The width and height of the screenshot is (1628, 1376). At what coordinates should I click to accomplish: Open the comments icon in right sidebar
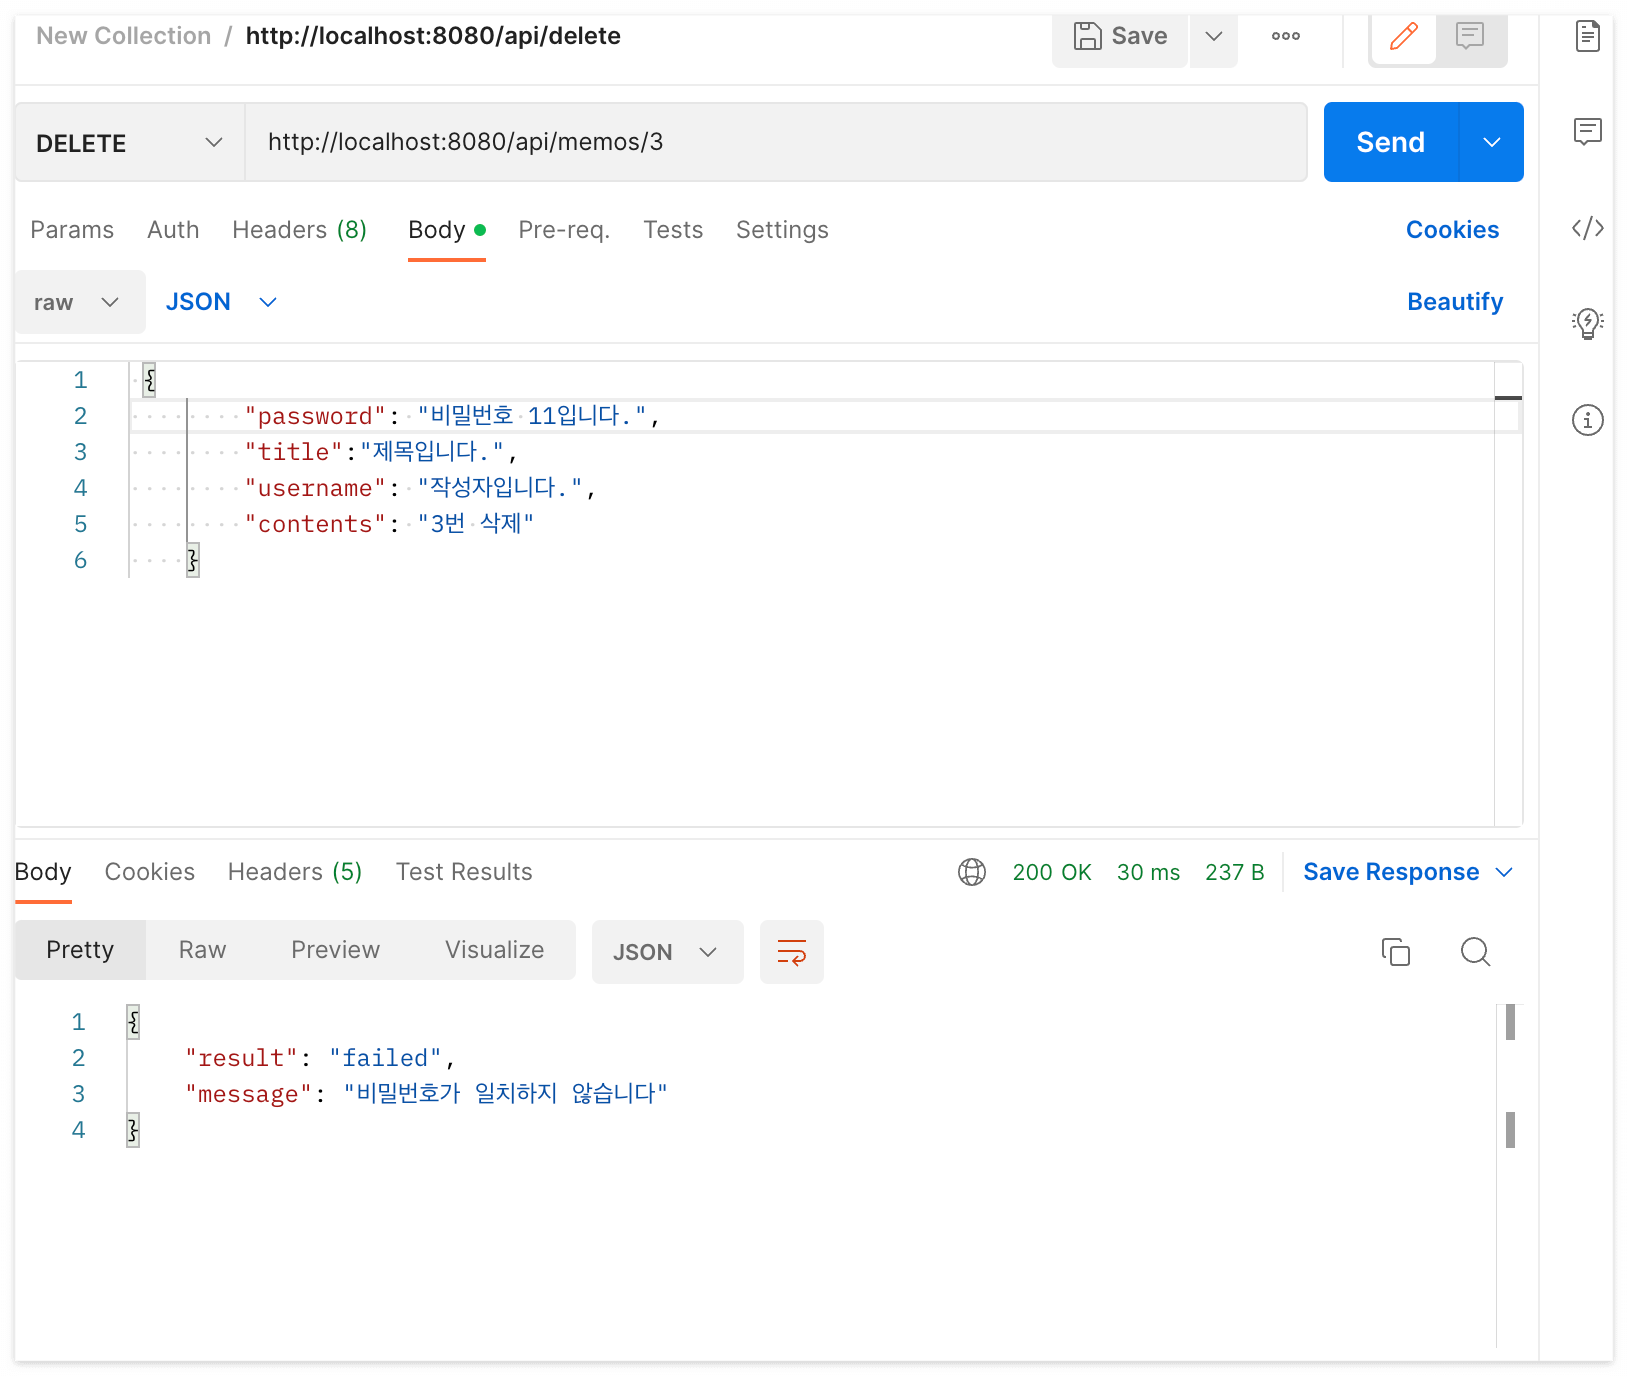(1587, 131)
